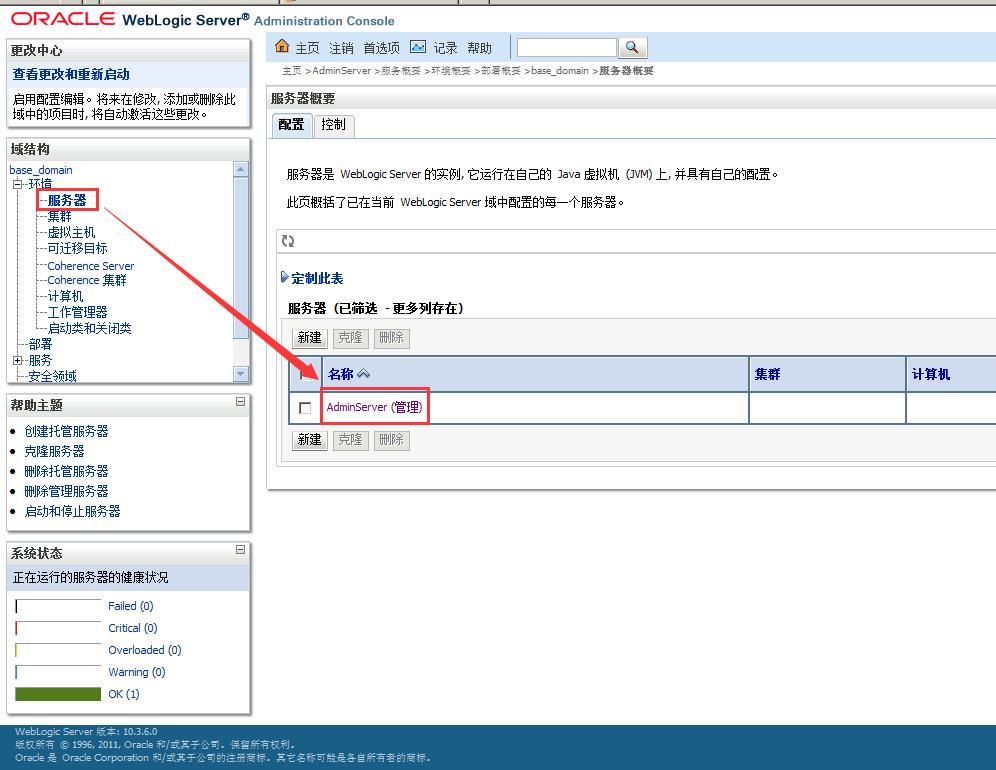Click the 集群 column header in the table

point(767,374)
